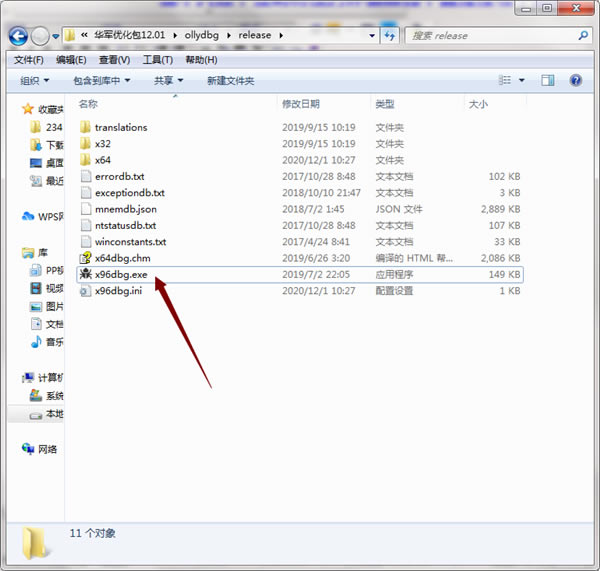Select the x64 folder
600x571 pixels.
click(x=103, y=160)
